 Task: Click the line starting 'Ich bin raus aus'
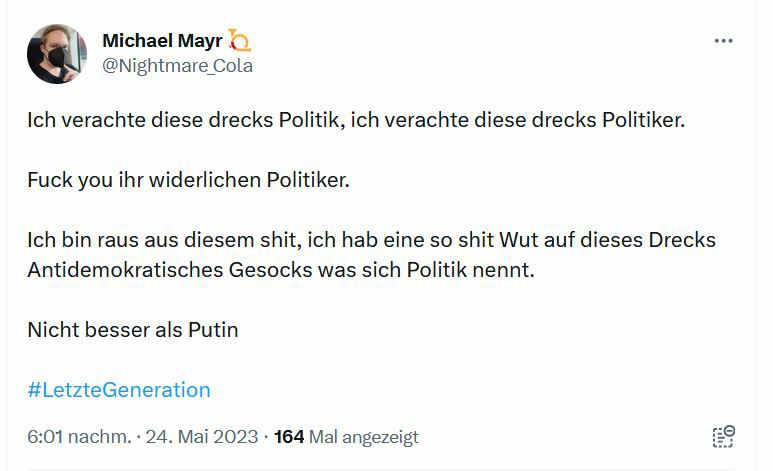(371, 241)
